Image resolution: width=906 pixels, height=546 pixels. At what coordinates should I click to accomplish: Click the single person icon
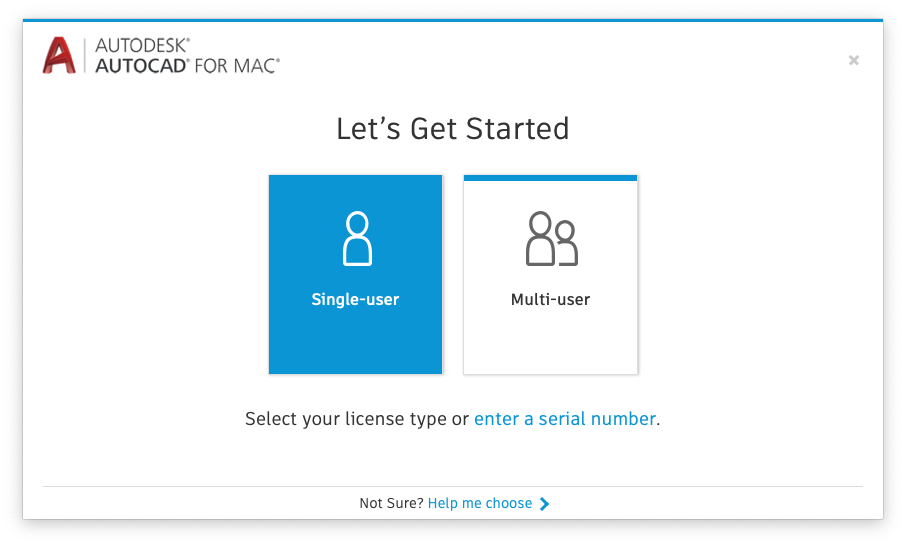pyautogui.click(x=356, y=238)
